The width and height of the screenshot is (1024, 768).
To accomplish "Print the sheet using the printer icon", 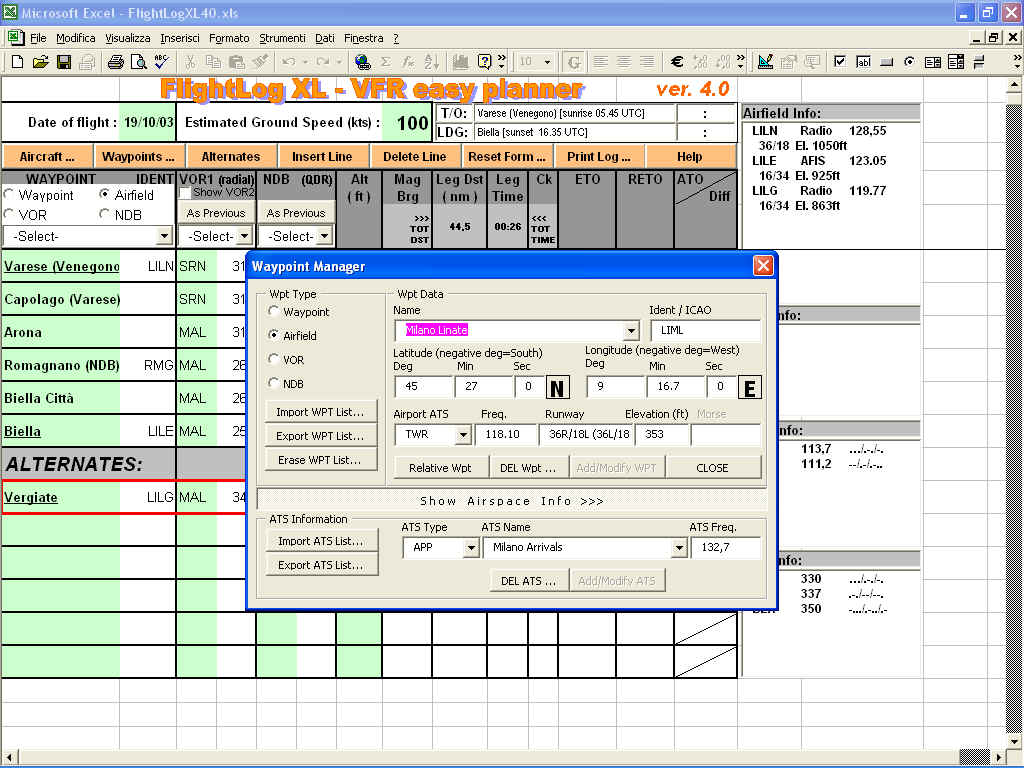I will pos(116,62).
